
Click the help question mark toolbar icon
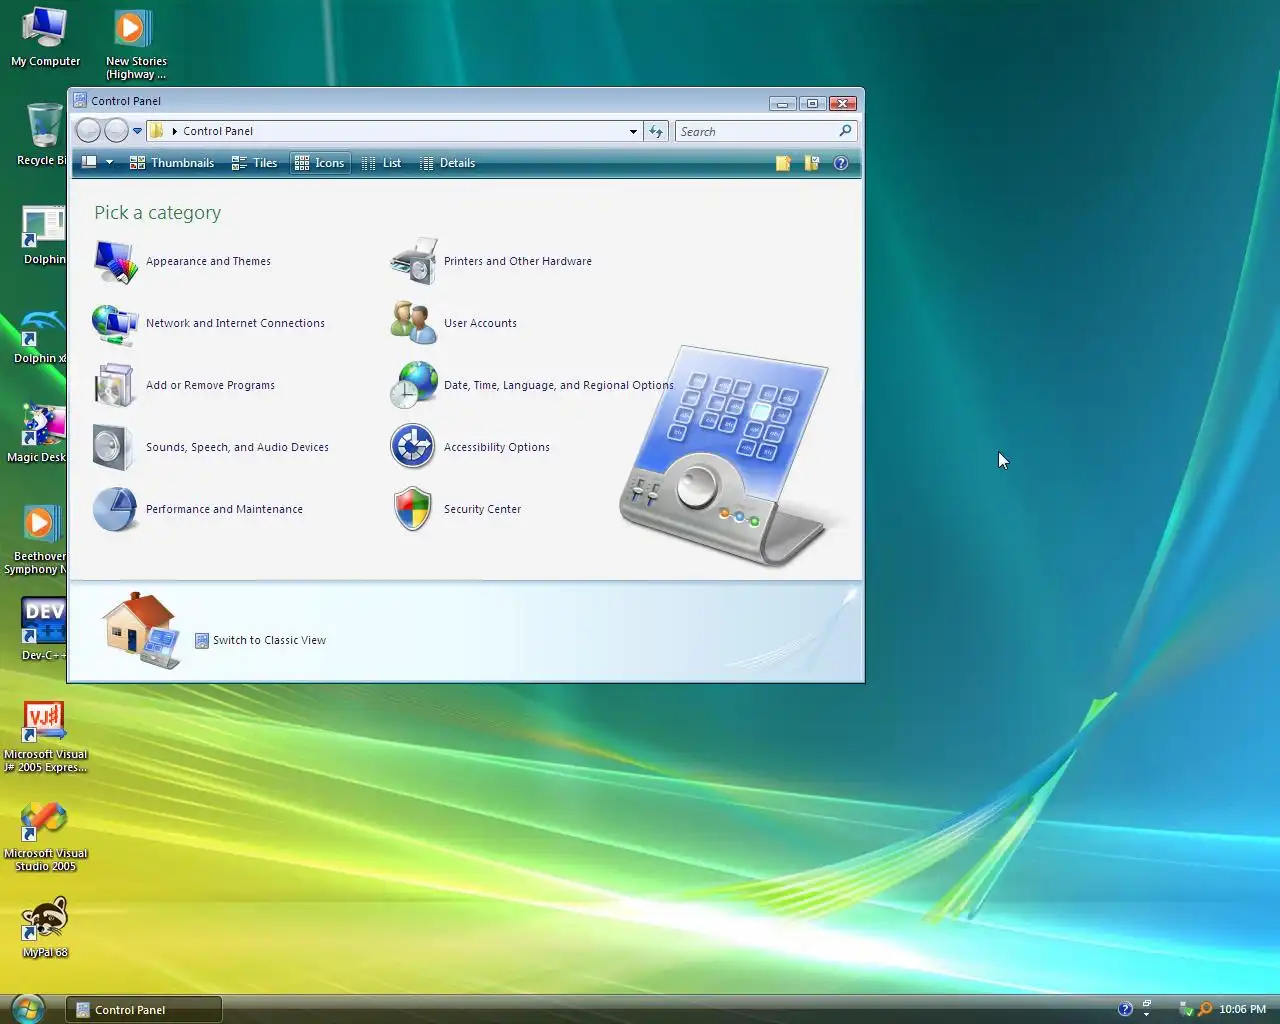841,163
